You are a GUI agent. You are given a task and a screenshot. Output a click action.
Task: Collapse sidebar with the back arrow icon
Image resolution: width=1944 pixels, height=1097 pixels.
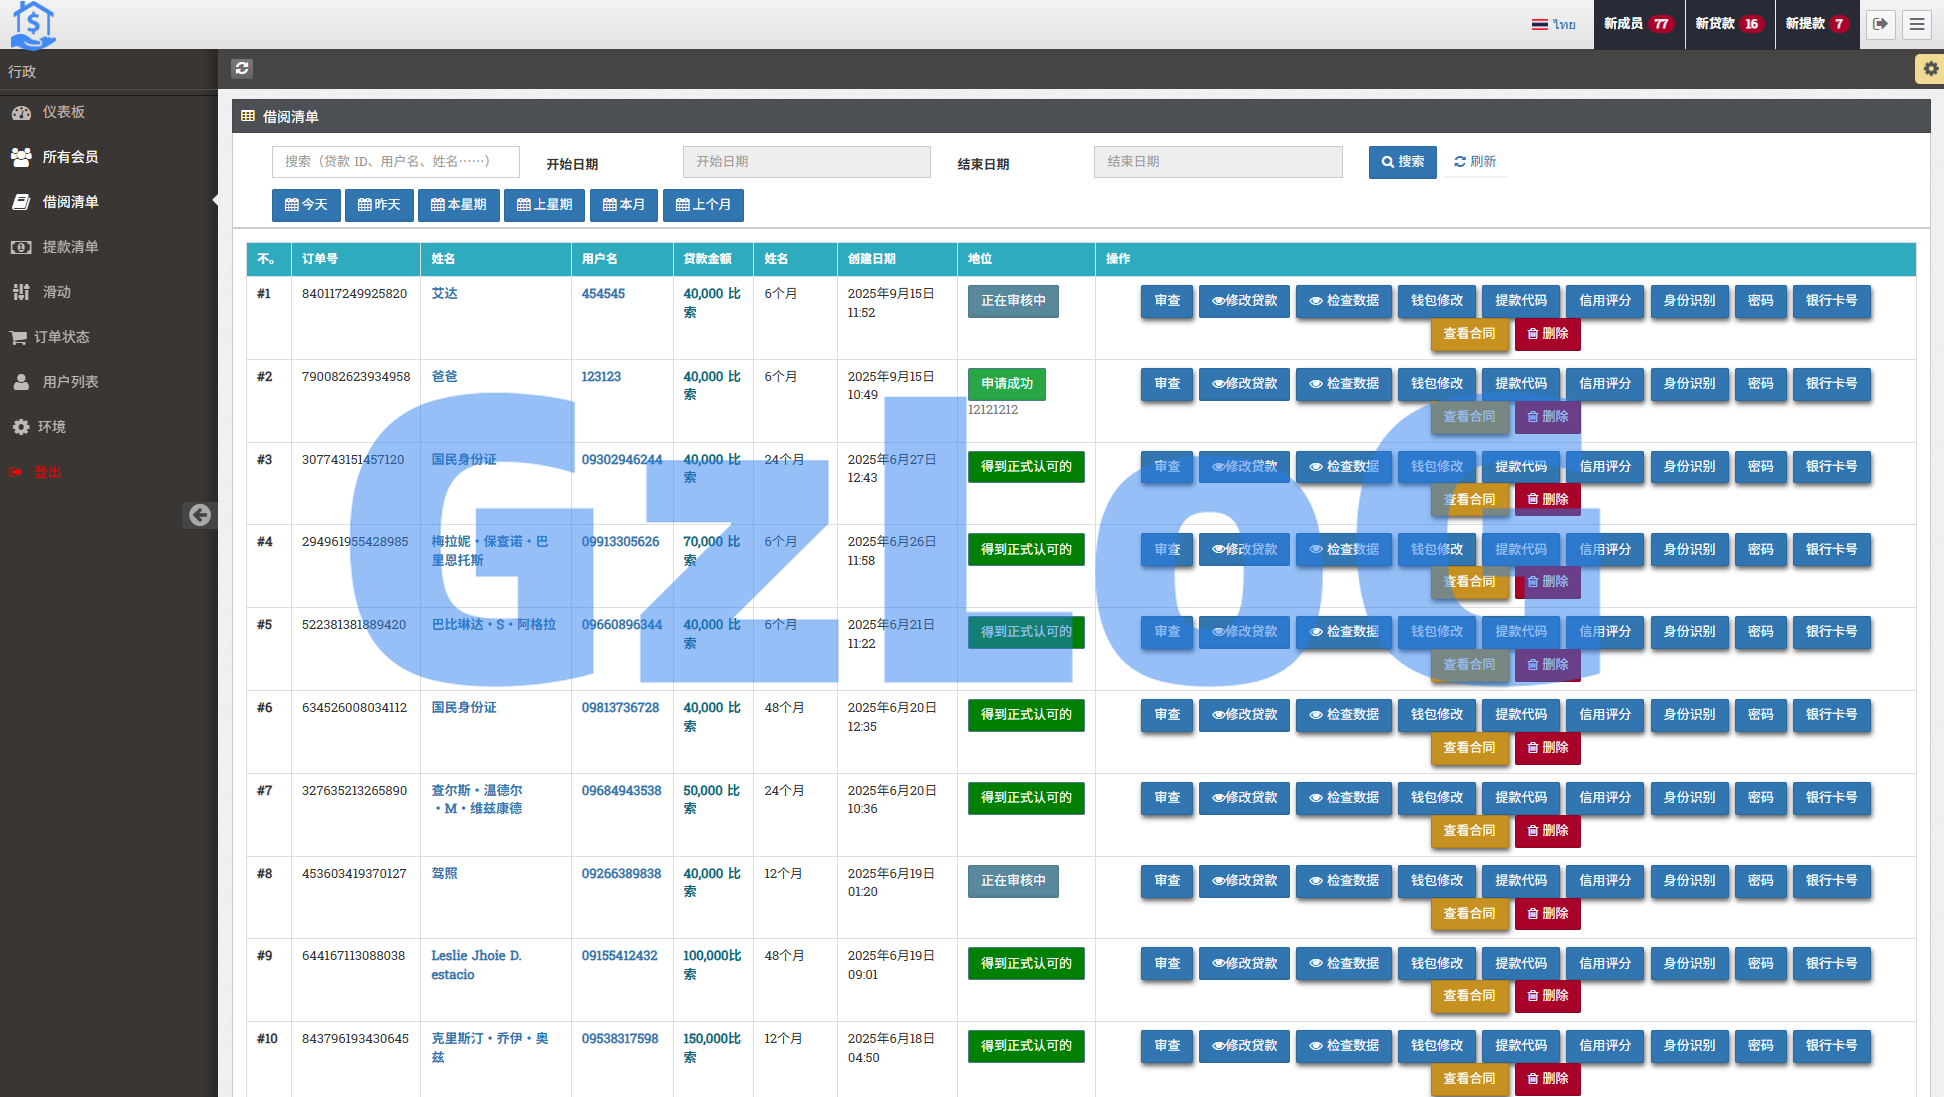200,515
